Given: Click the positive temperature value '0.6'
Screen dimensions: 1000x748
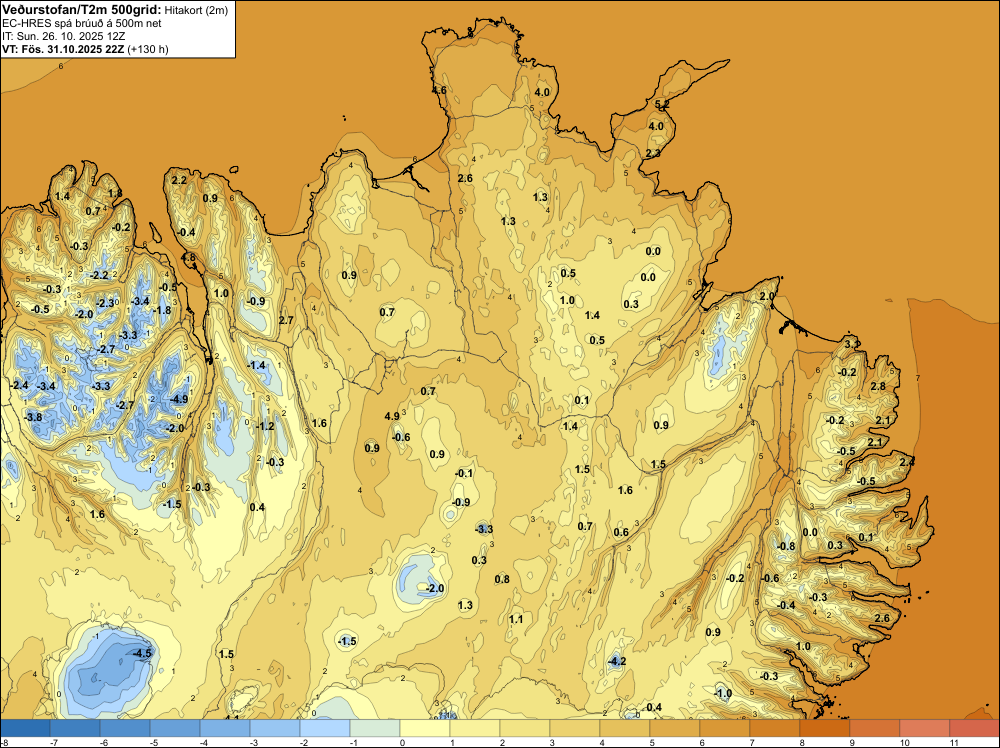Looking at the screenshot, I should point(621,532).
